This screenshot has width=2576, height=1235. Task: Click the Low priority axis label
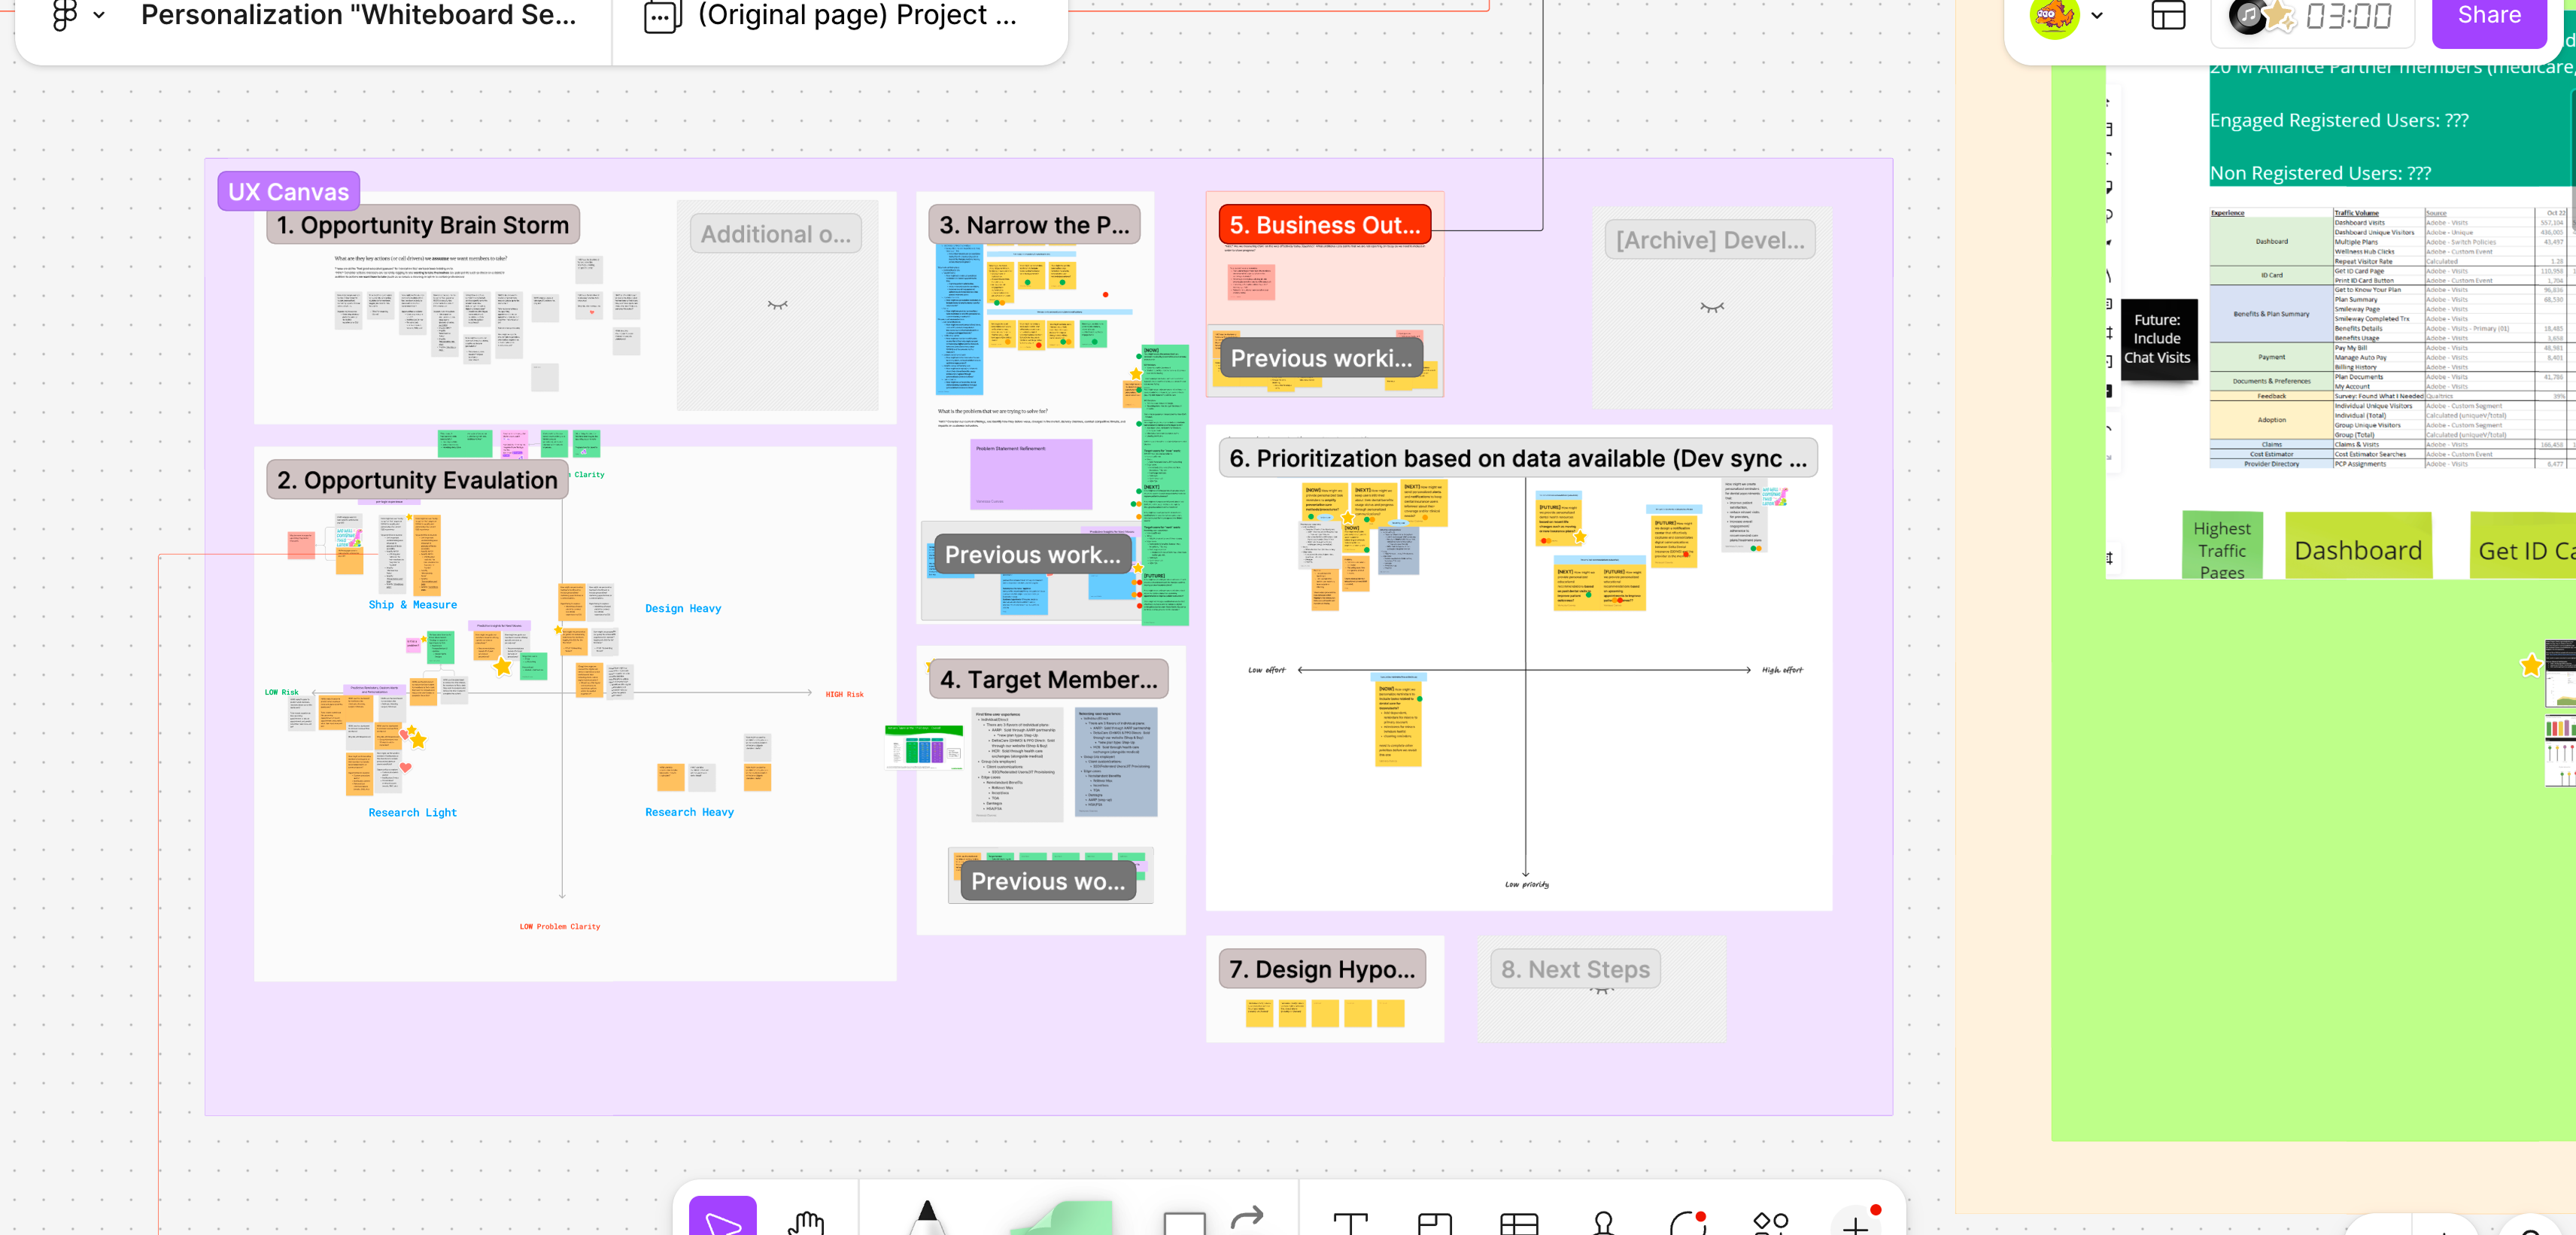pyautogui.click(x=1526, y=884)
